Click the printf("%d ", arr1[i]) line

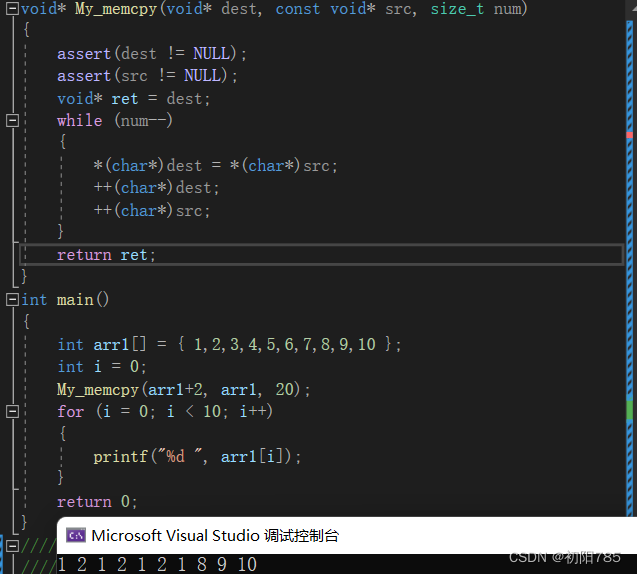[197, 457]
